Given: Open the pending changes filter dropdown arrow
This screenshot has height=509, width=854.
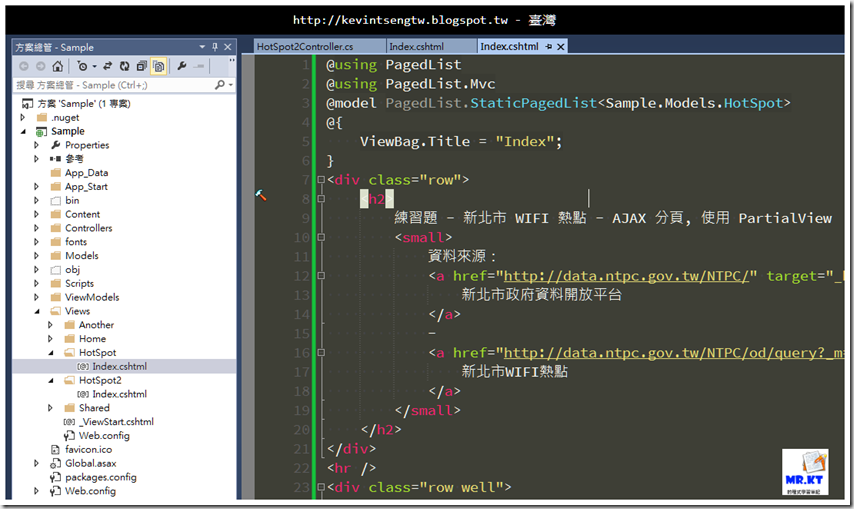Looking at the screenshot, I should 94,67.
